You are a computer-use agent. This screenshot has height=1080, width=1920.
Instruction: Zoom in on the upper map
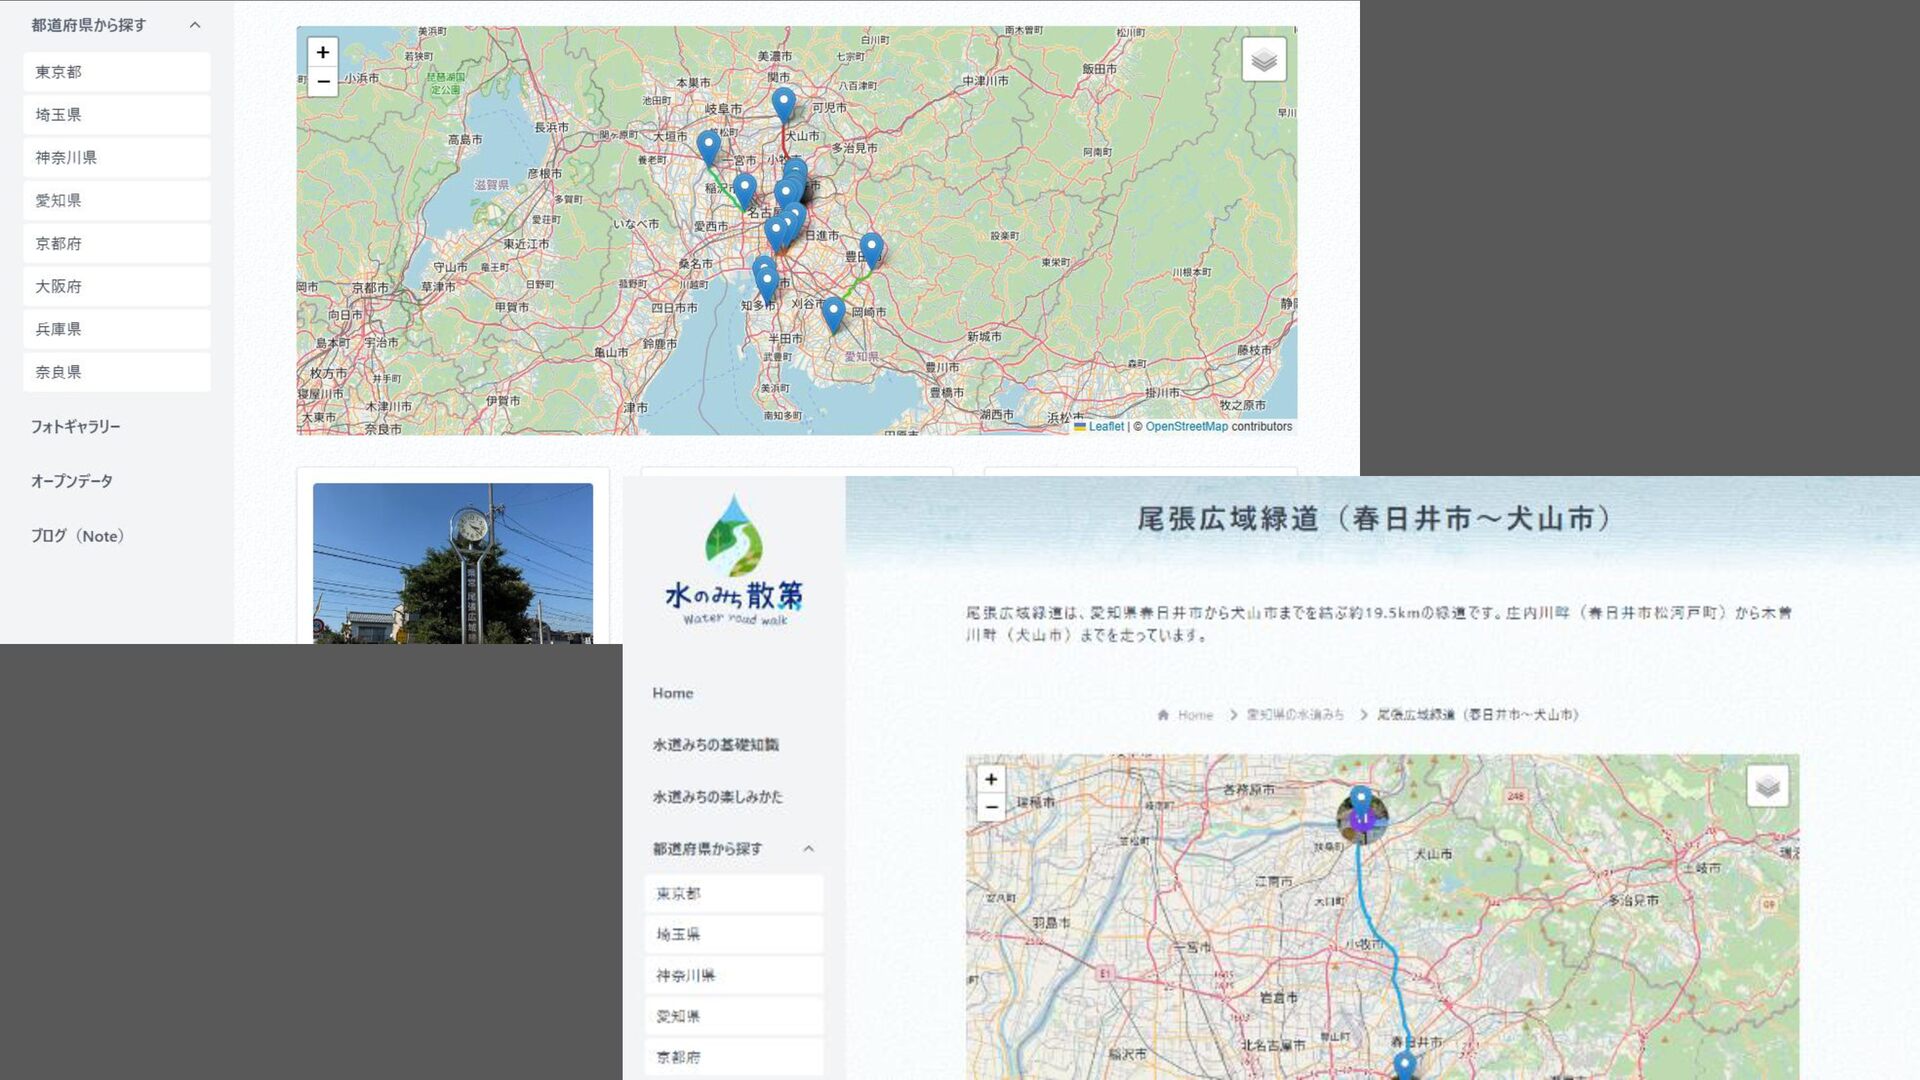pos(322,53)
